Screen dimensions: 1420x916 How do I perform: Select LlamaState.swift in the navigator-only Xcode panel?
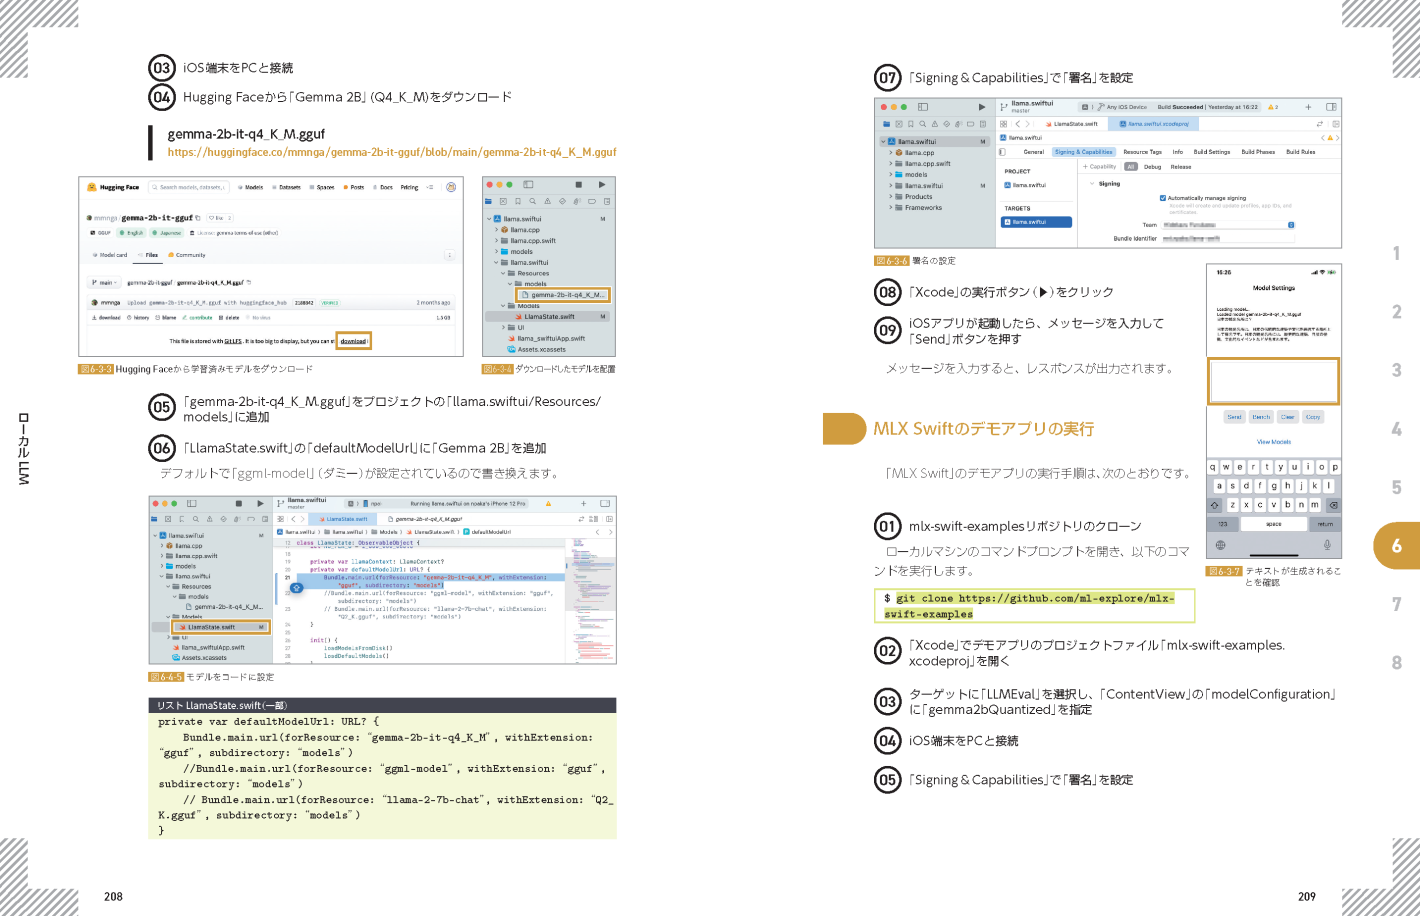pos(549,316)
